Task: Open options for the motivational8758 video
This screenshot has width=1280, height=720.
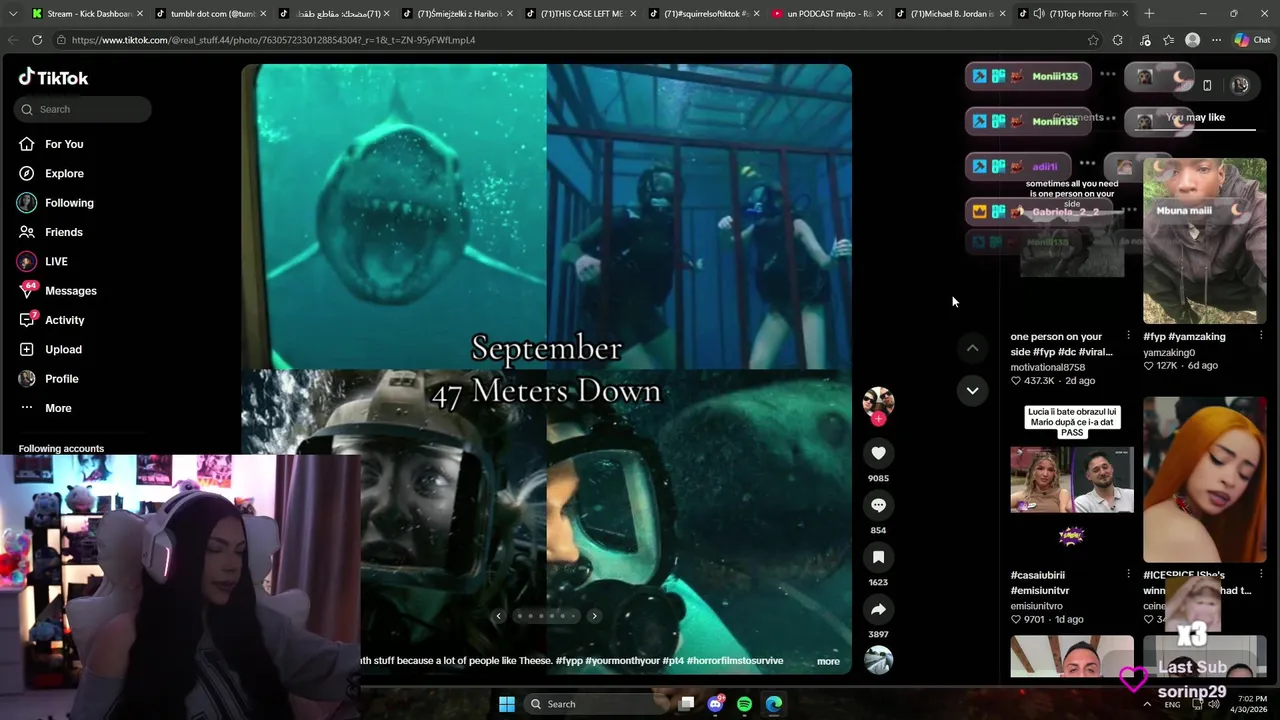Action: (x=1129, y=336)
